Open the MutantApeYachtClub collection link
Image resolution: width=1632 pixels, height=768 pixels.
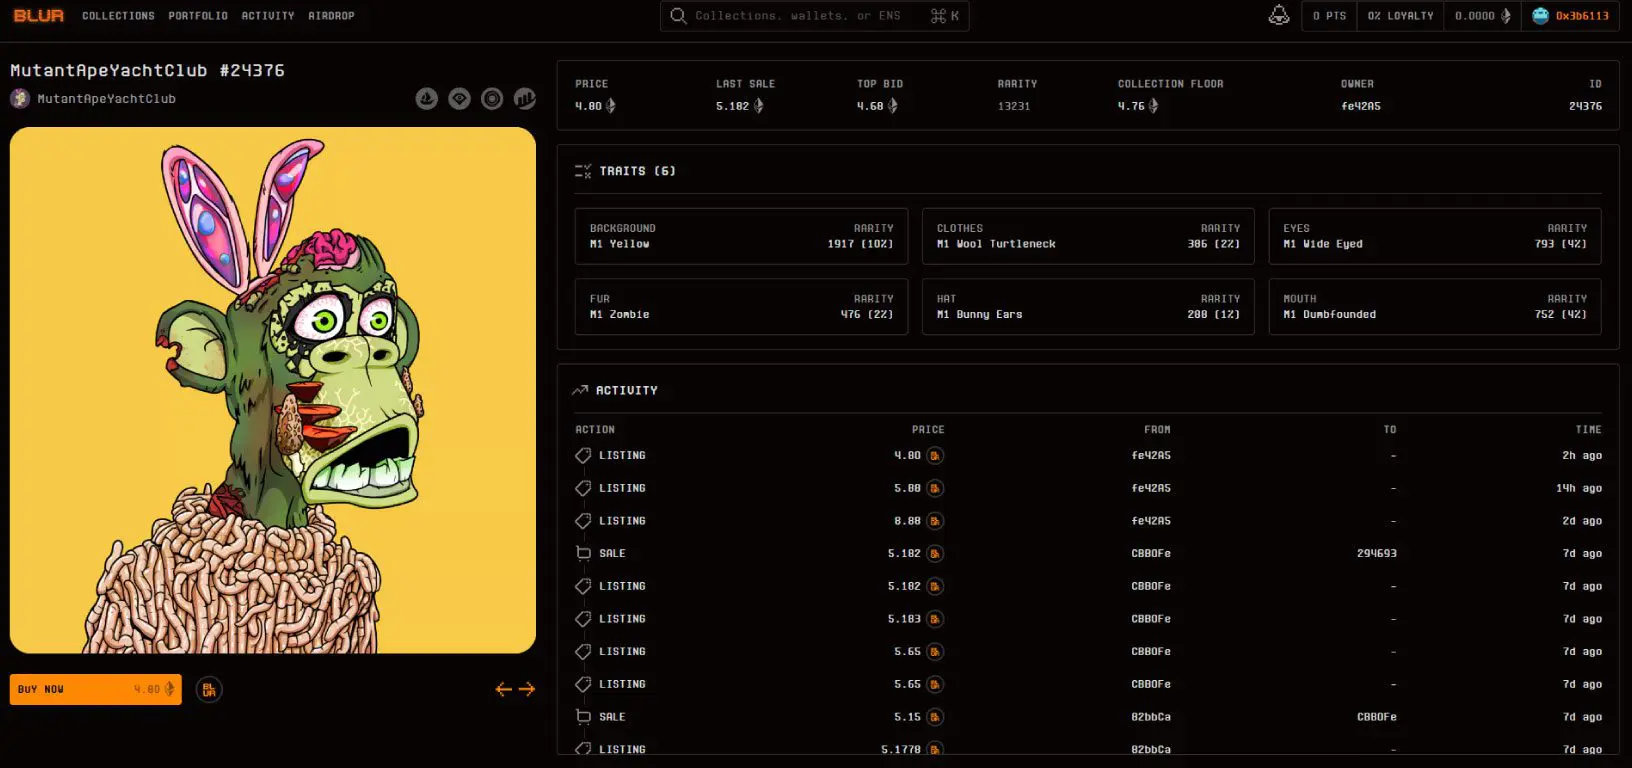click(x=106, y=99)
